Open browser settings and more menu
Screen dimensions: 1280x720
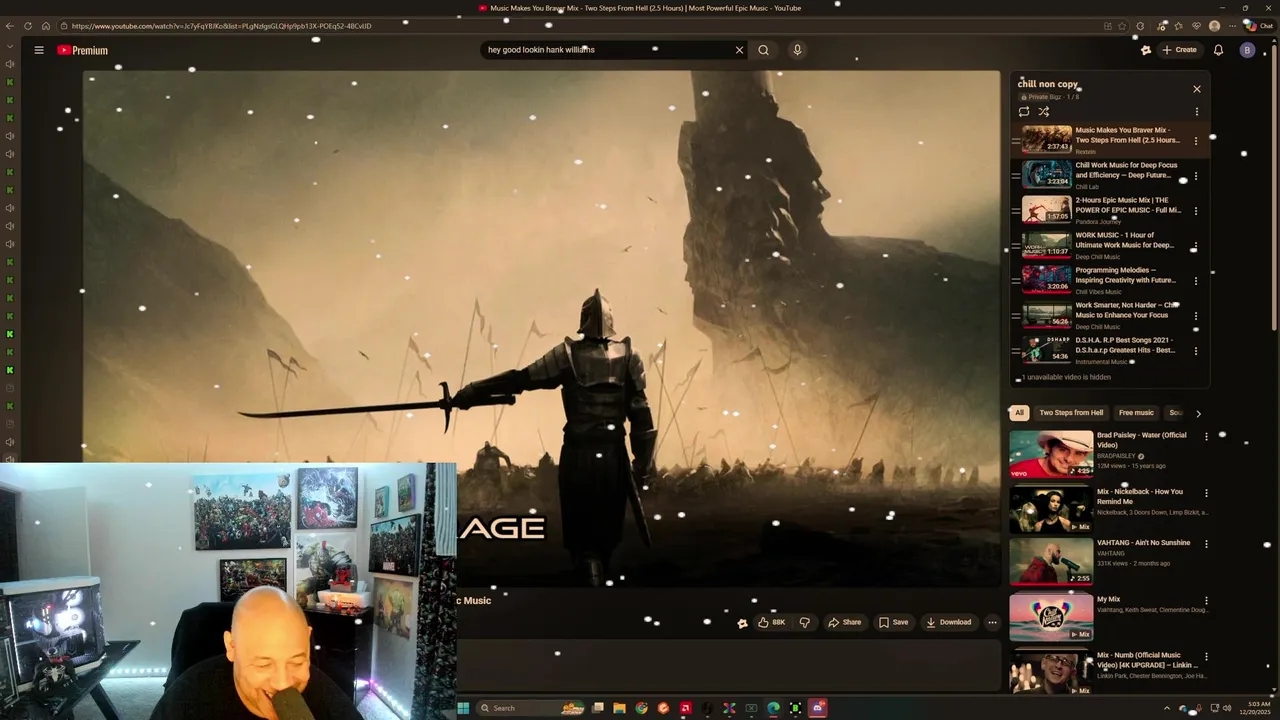(1231, 26)
